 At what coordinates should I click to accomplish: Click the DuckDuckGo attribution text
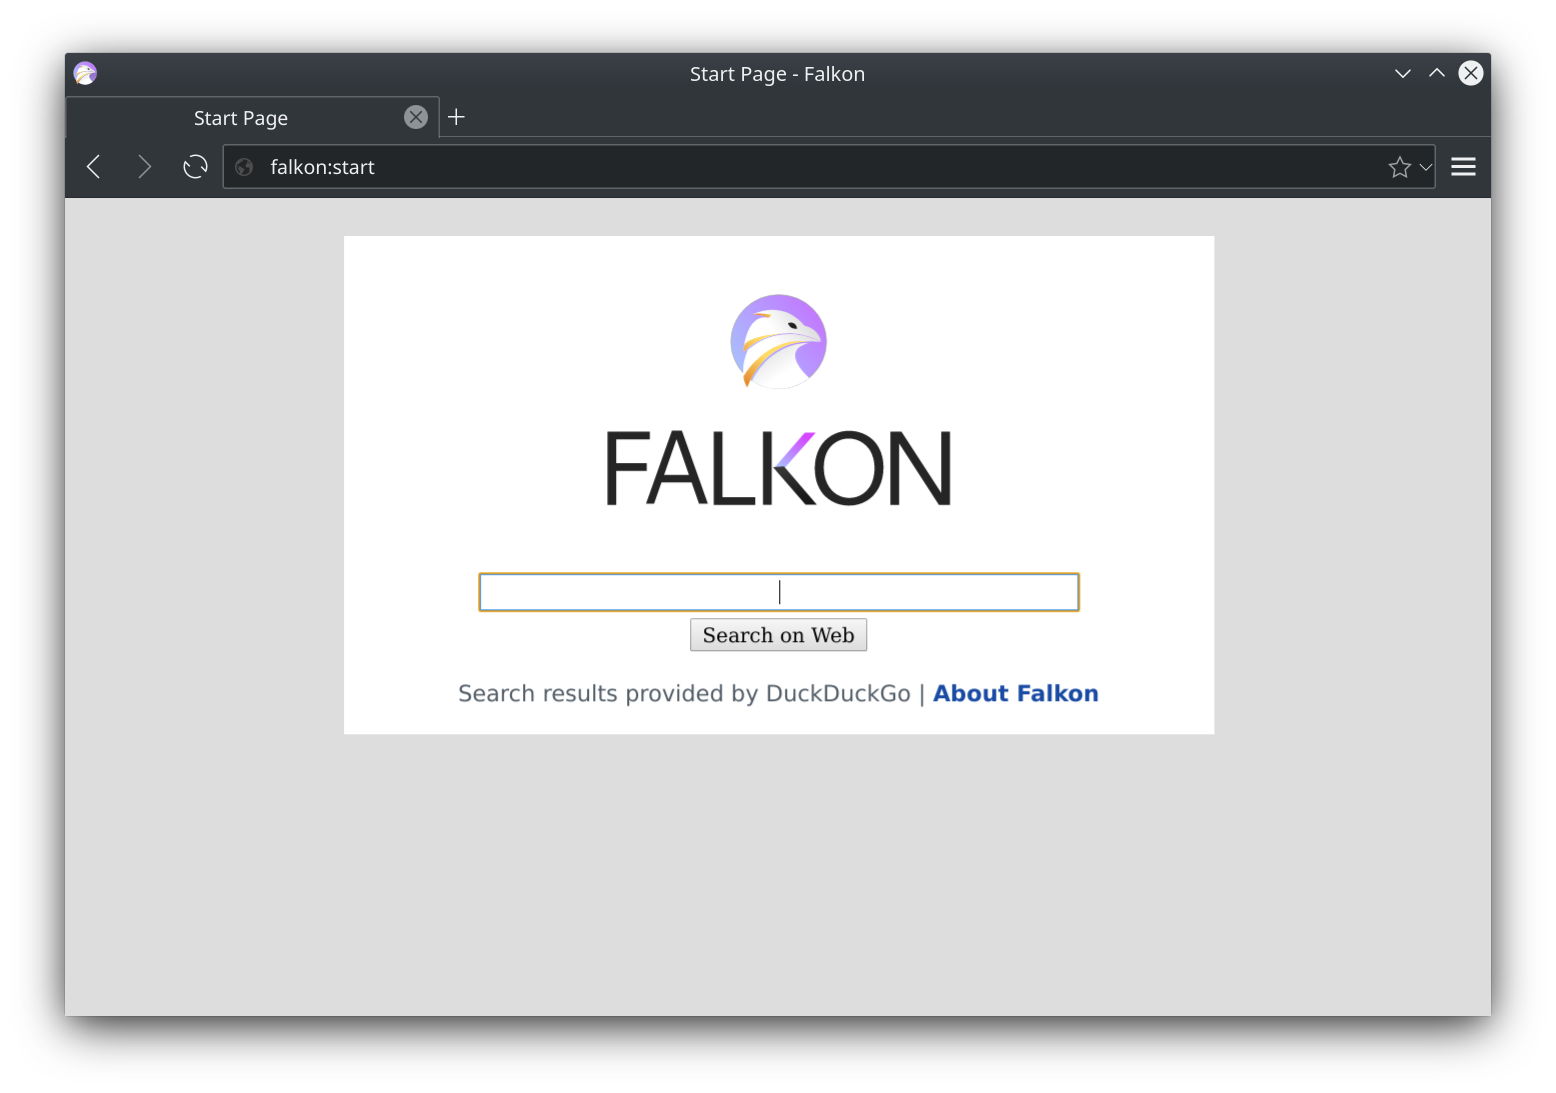point(838,693)
